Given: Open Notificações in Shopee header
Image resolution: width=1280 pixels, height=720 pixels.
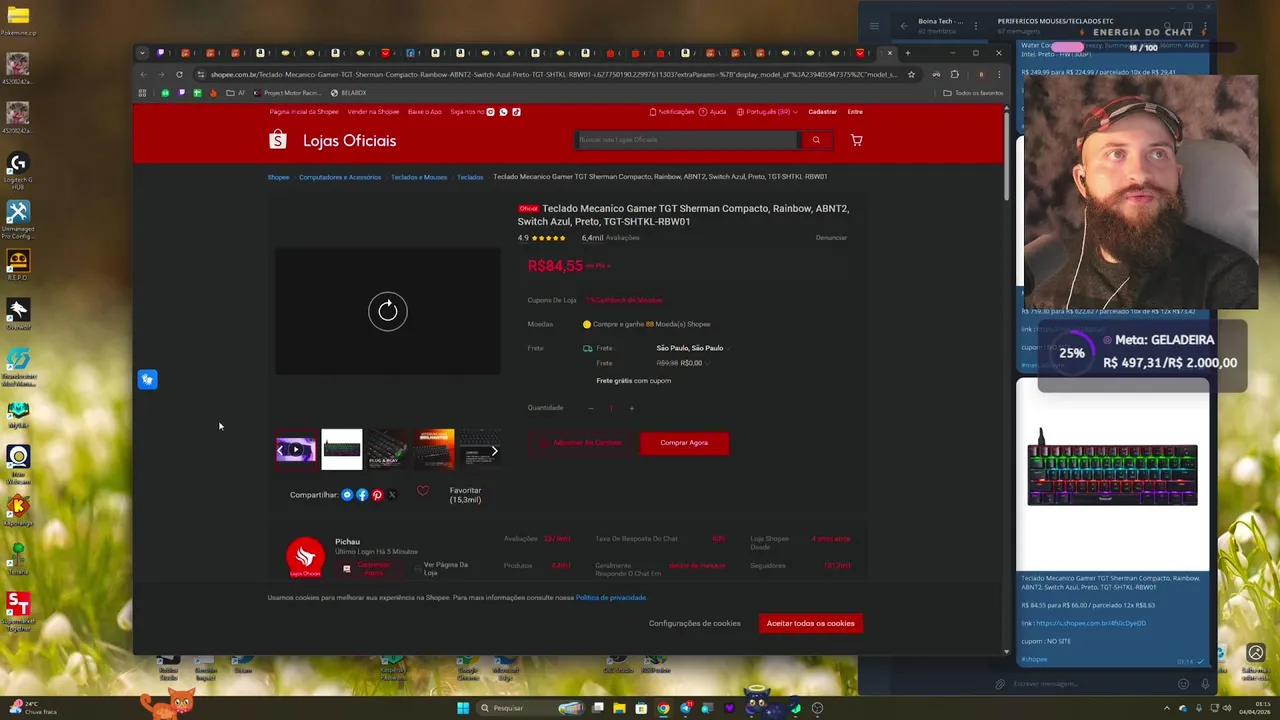Looking at the screenshot, I should pos(672,112).
